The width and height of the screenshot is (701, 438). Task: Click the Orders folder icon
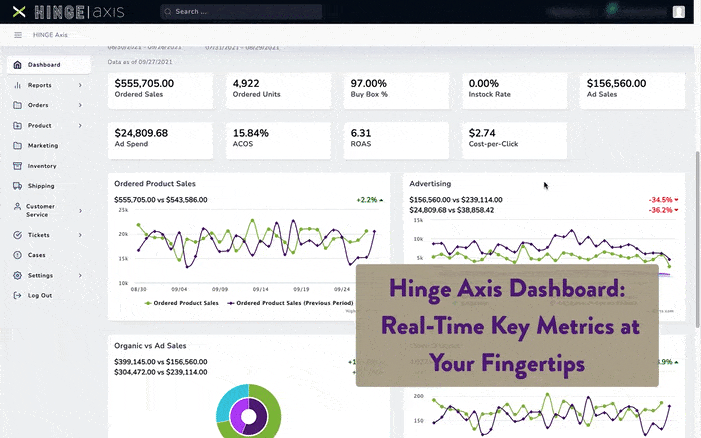click(x=17, y=105)
